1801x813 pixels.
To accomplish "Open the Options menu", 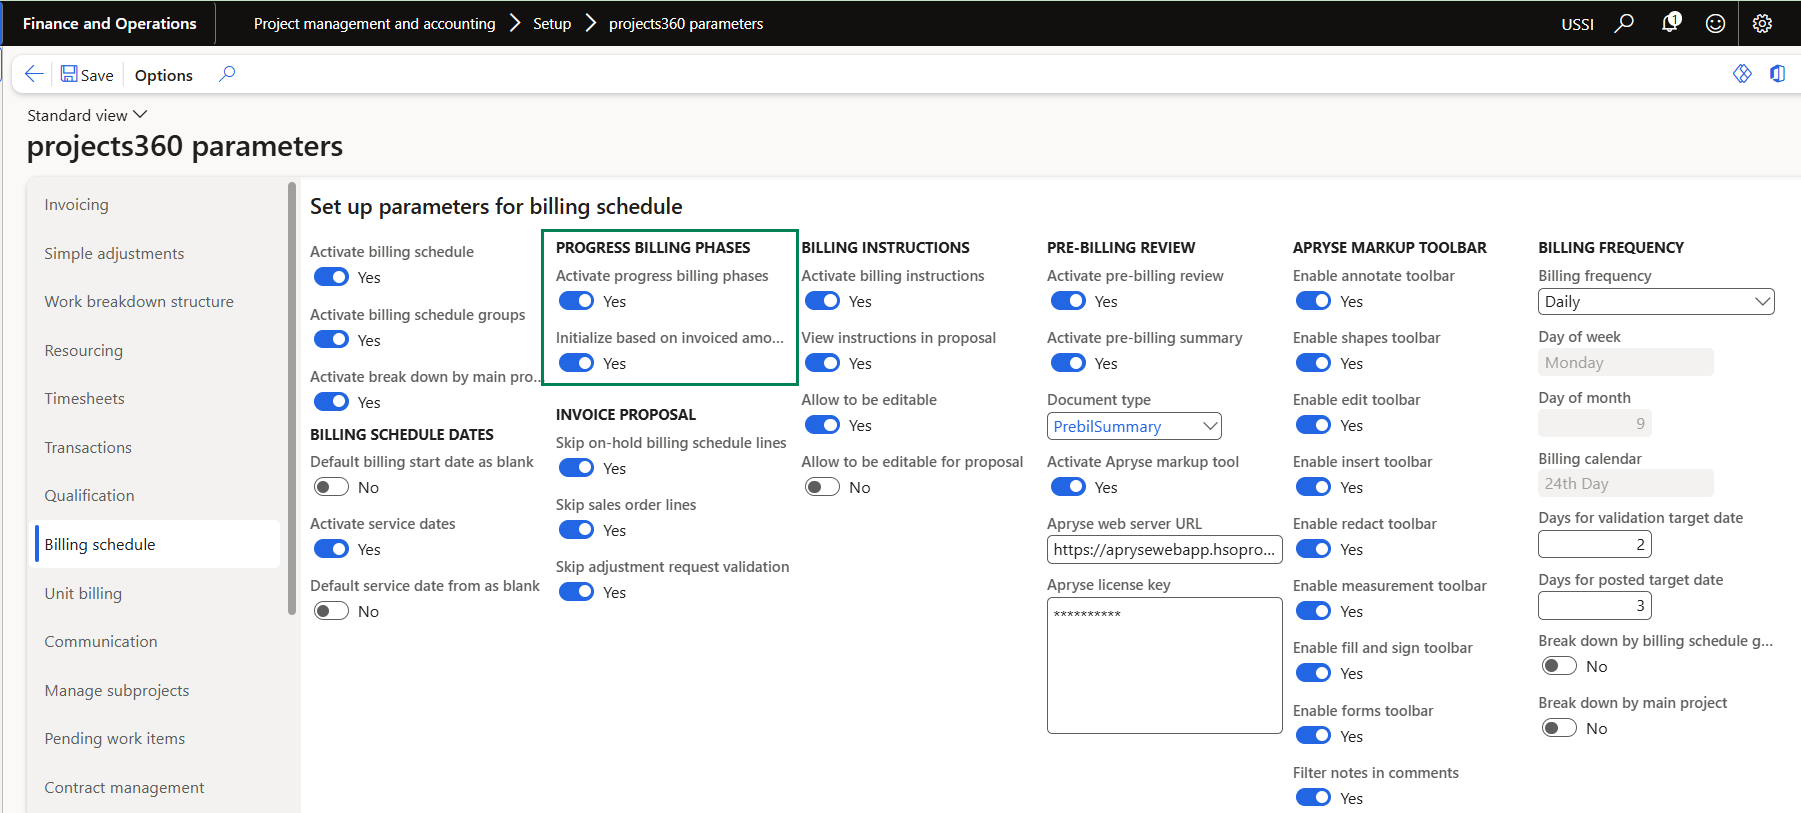I will coord(163,75).
